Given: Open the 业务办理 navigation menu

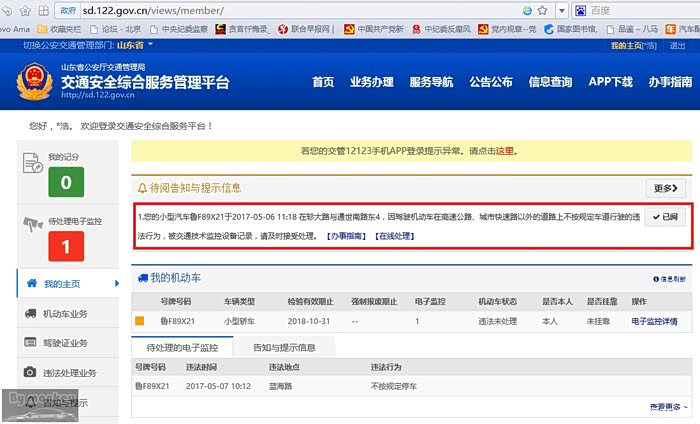Looking at the screenshot, I should pyautogui.click(x=372, y=82).
